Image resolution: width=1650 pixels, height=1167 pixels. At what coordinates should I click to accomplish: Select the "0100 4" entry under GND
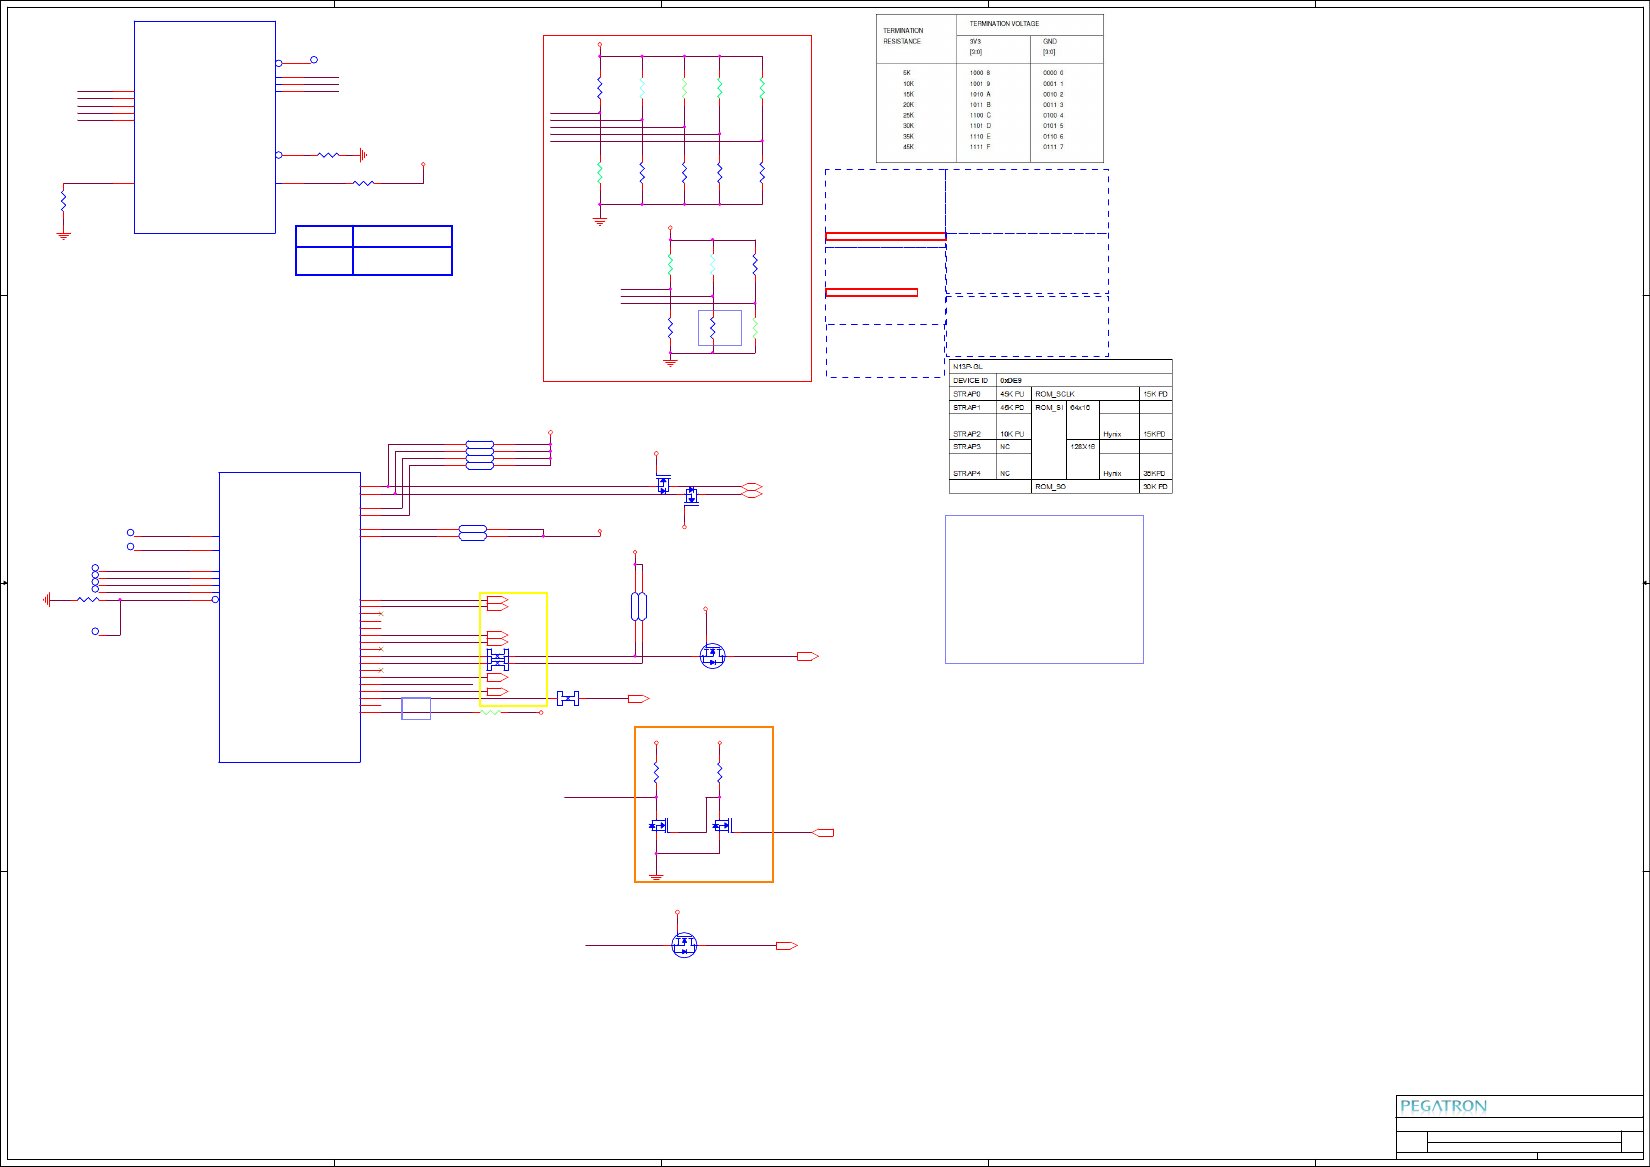pos(1053,115)
